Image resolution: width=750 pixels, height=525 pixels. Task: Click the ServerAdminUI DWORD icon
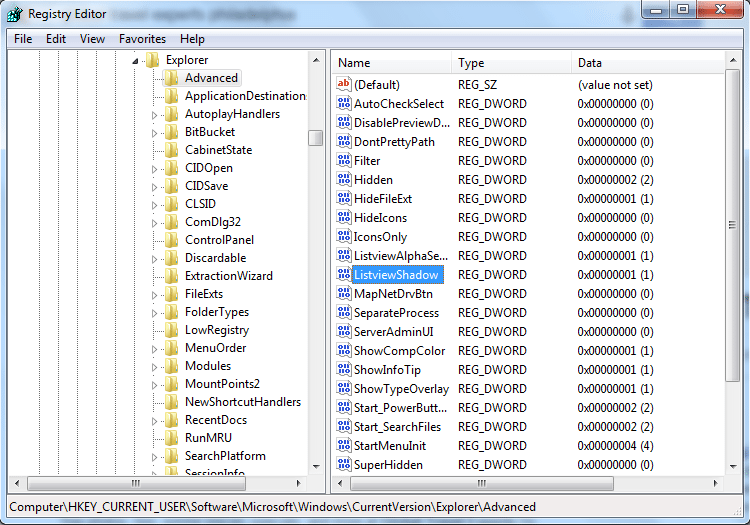344,331
